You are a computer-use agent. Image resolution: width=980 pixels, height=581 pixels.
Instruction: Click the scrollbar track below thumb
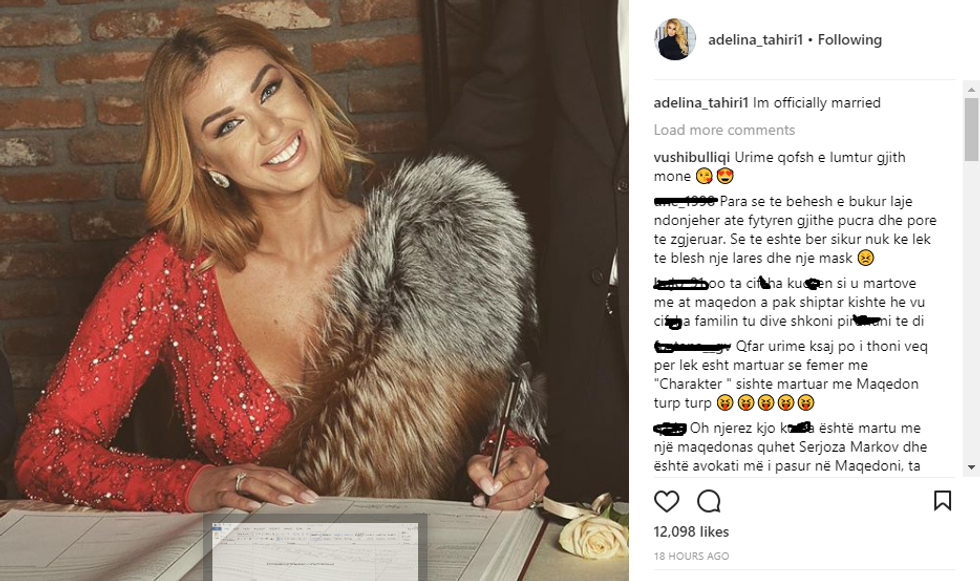tap(971, 310)
